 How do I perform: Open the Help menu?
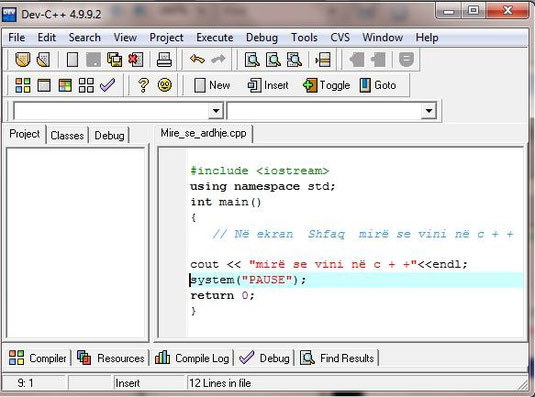point(427,37)
